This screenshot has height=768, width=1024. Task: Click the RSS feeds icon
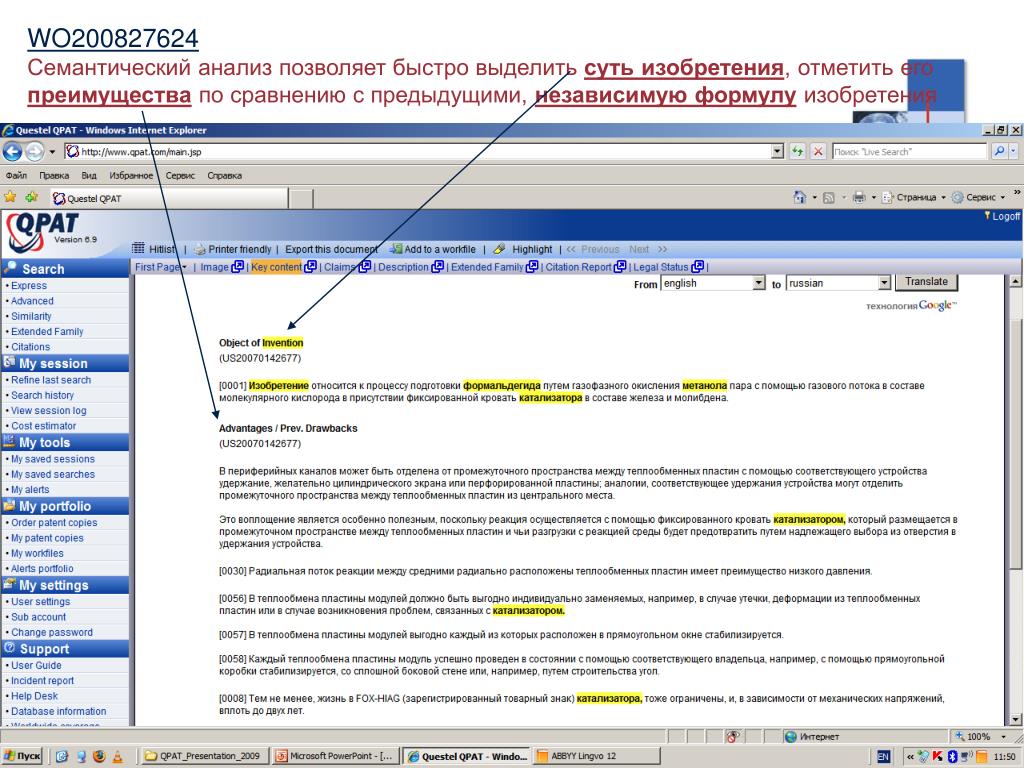[829, 197]
